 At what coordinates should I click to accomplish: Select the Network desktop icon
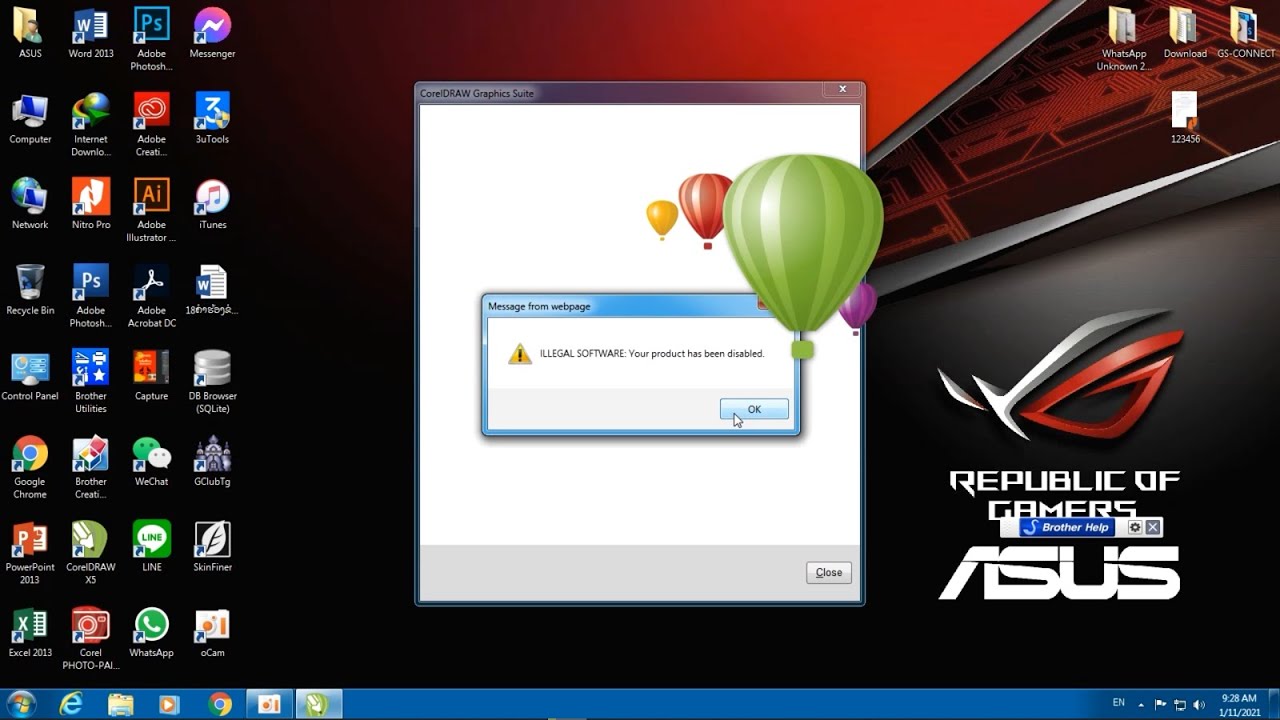tap(30, 204)
